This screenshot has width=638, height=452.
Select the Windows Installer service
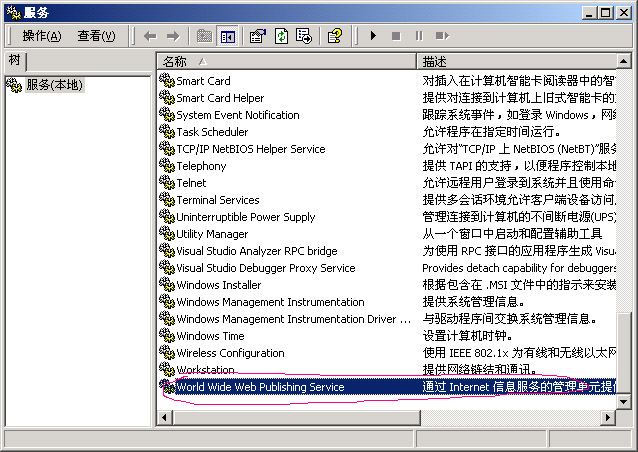point(218,285)
